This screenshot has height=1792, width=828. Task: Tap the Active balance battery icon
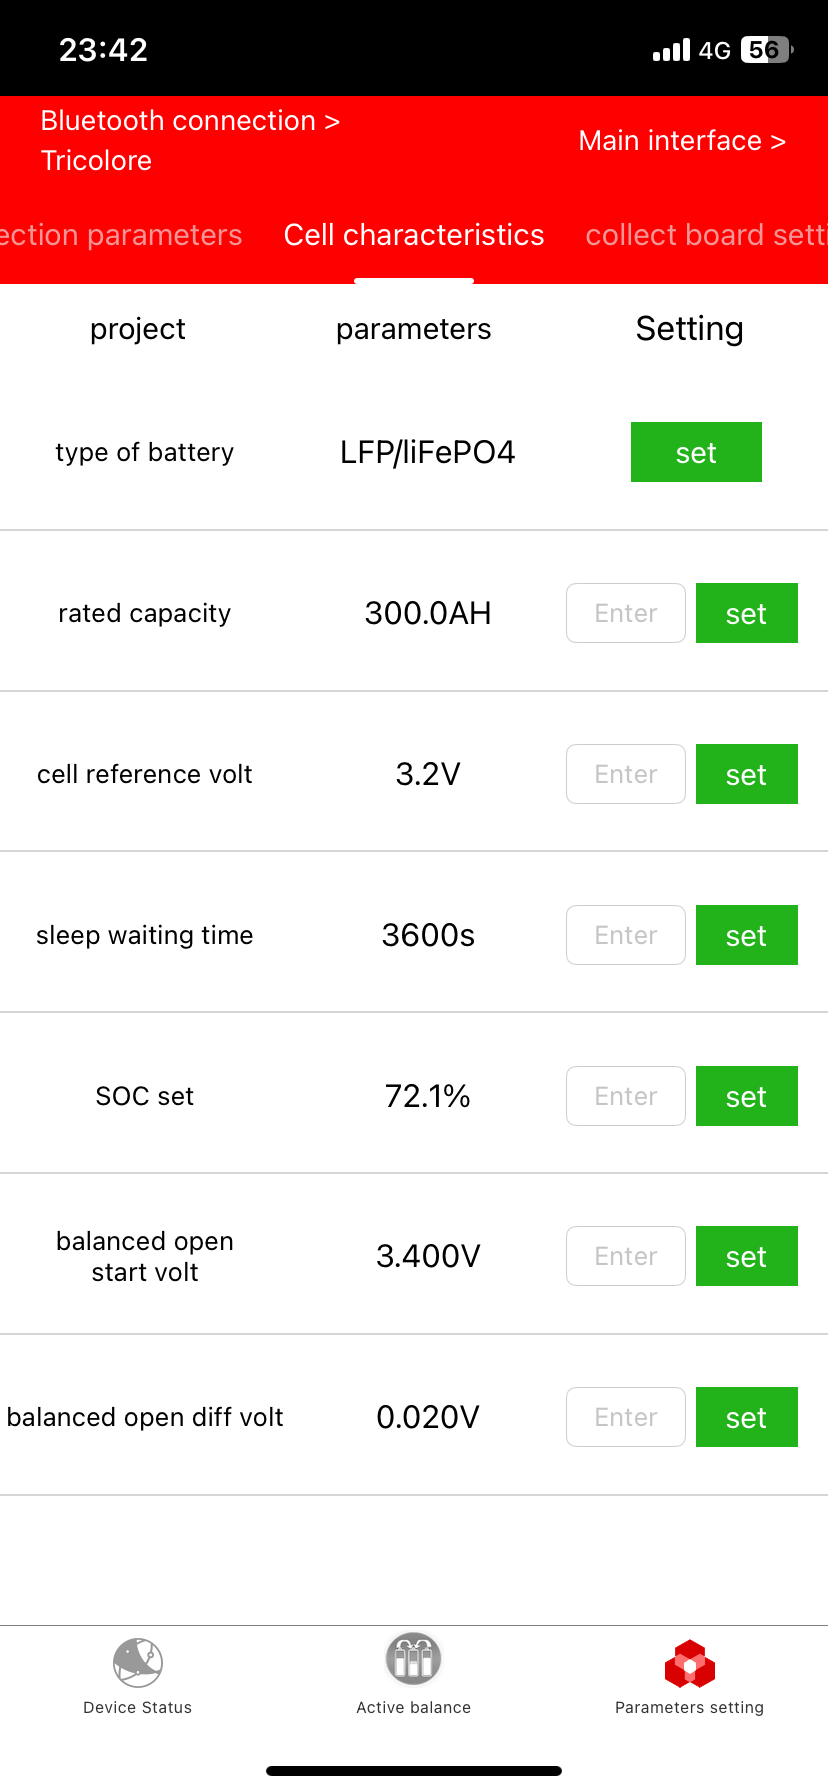[413, 1660]
